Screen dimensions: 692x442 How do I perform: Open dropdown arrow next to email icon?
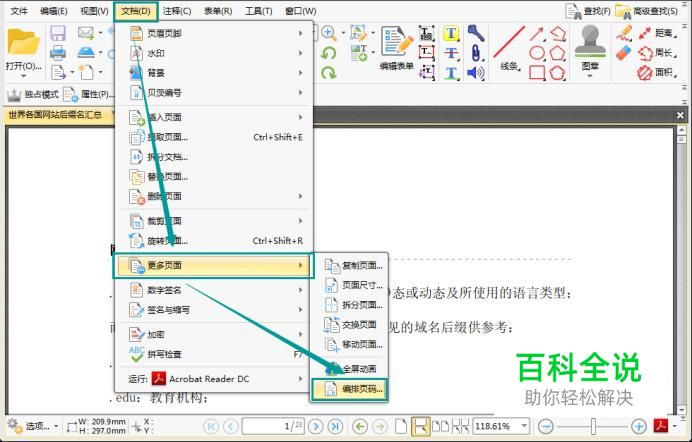click(101, 33)
